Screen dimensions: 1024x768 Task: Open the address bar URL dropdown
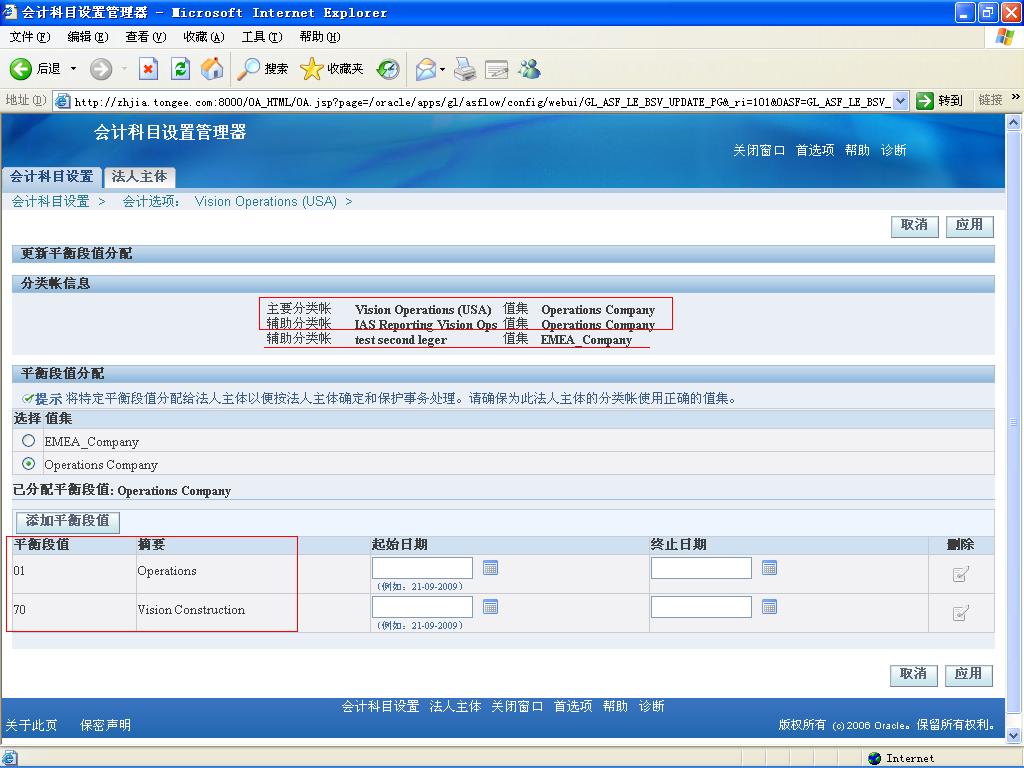pyautogui.click(x=901, y=101)
